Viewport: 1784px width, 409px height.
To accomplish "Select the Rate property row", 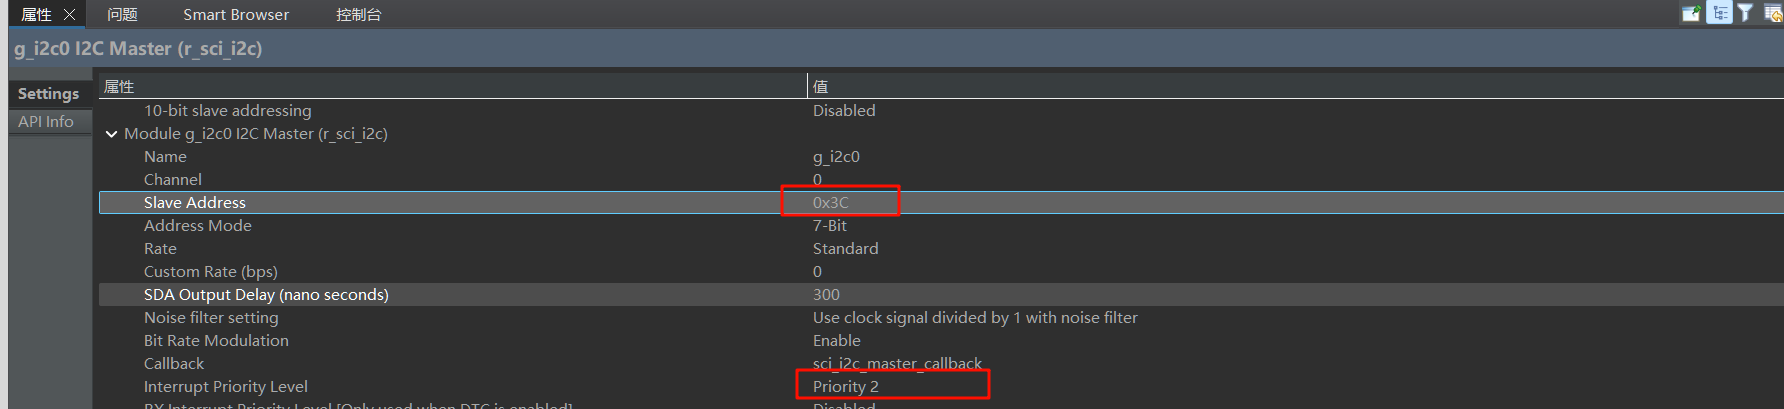I will click(160, 248).
